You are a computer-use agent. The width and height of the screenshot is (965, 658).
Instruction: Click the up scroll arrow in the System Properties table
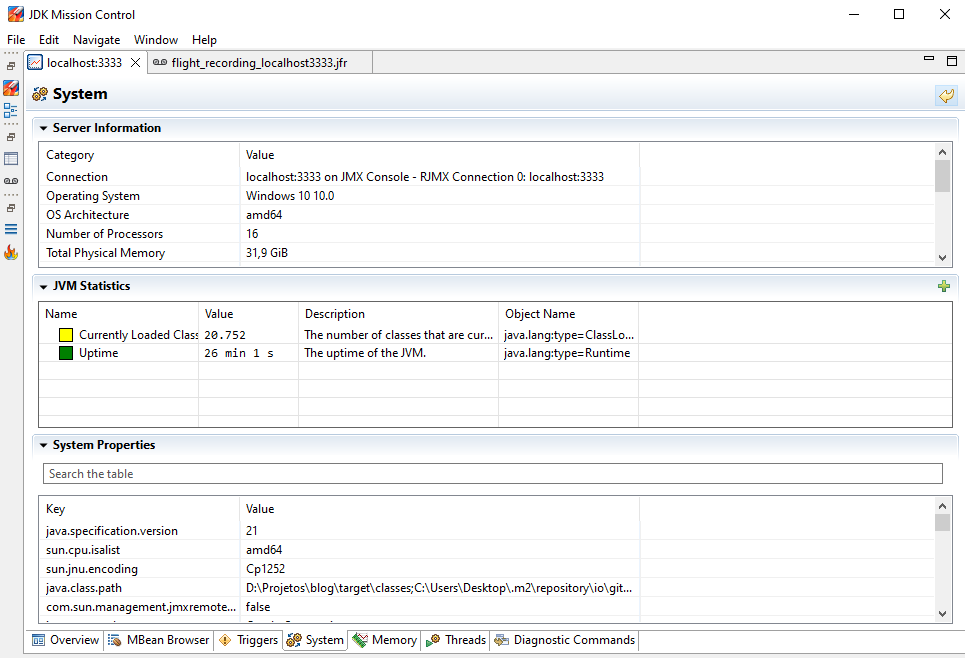click(x=942, y=506)
